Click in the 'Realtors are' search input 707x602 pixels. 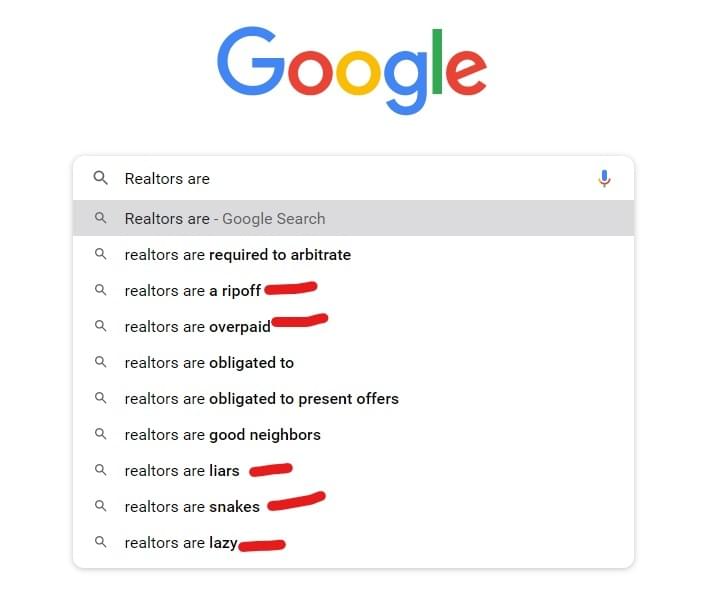coord(356,179)
